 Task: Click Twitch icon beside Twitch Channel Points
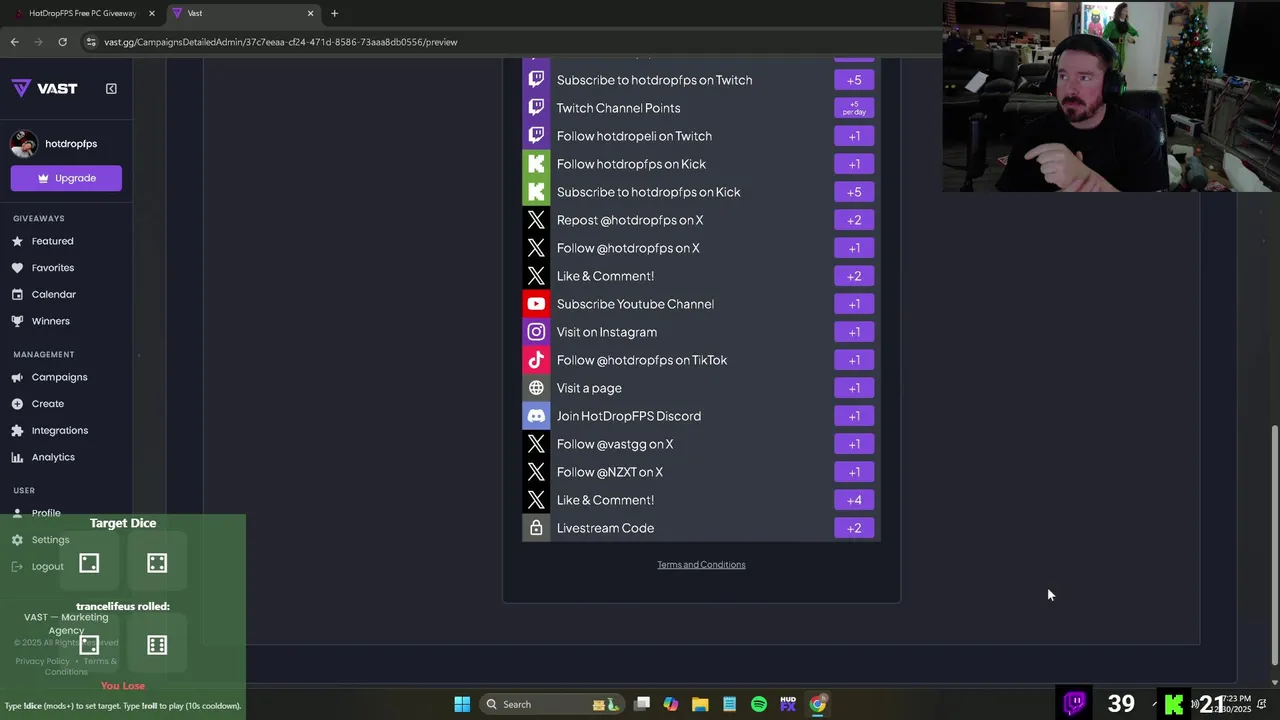coord(536,108)
